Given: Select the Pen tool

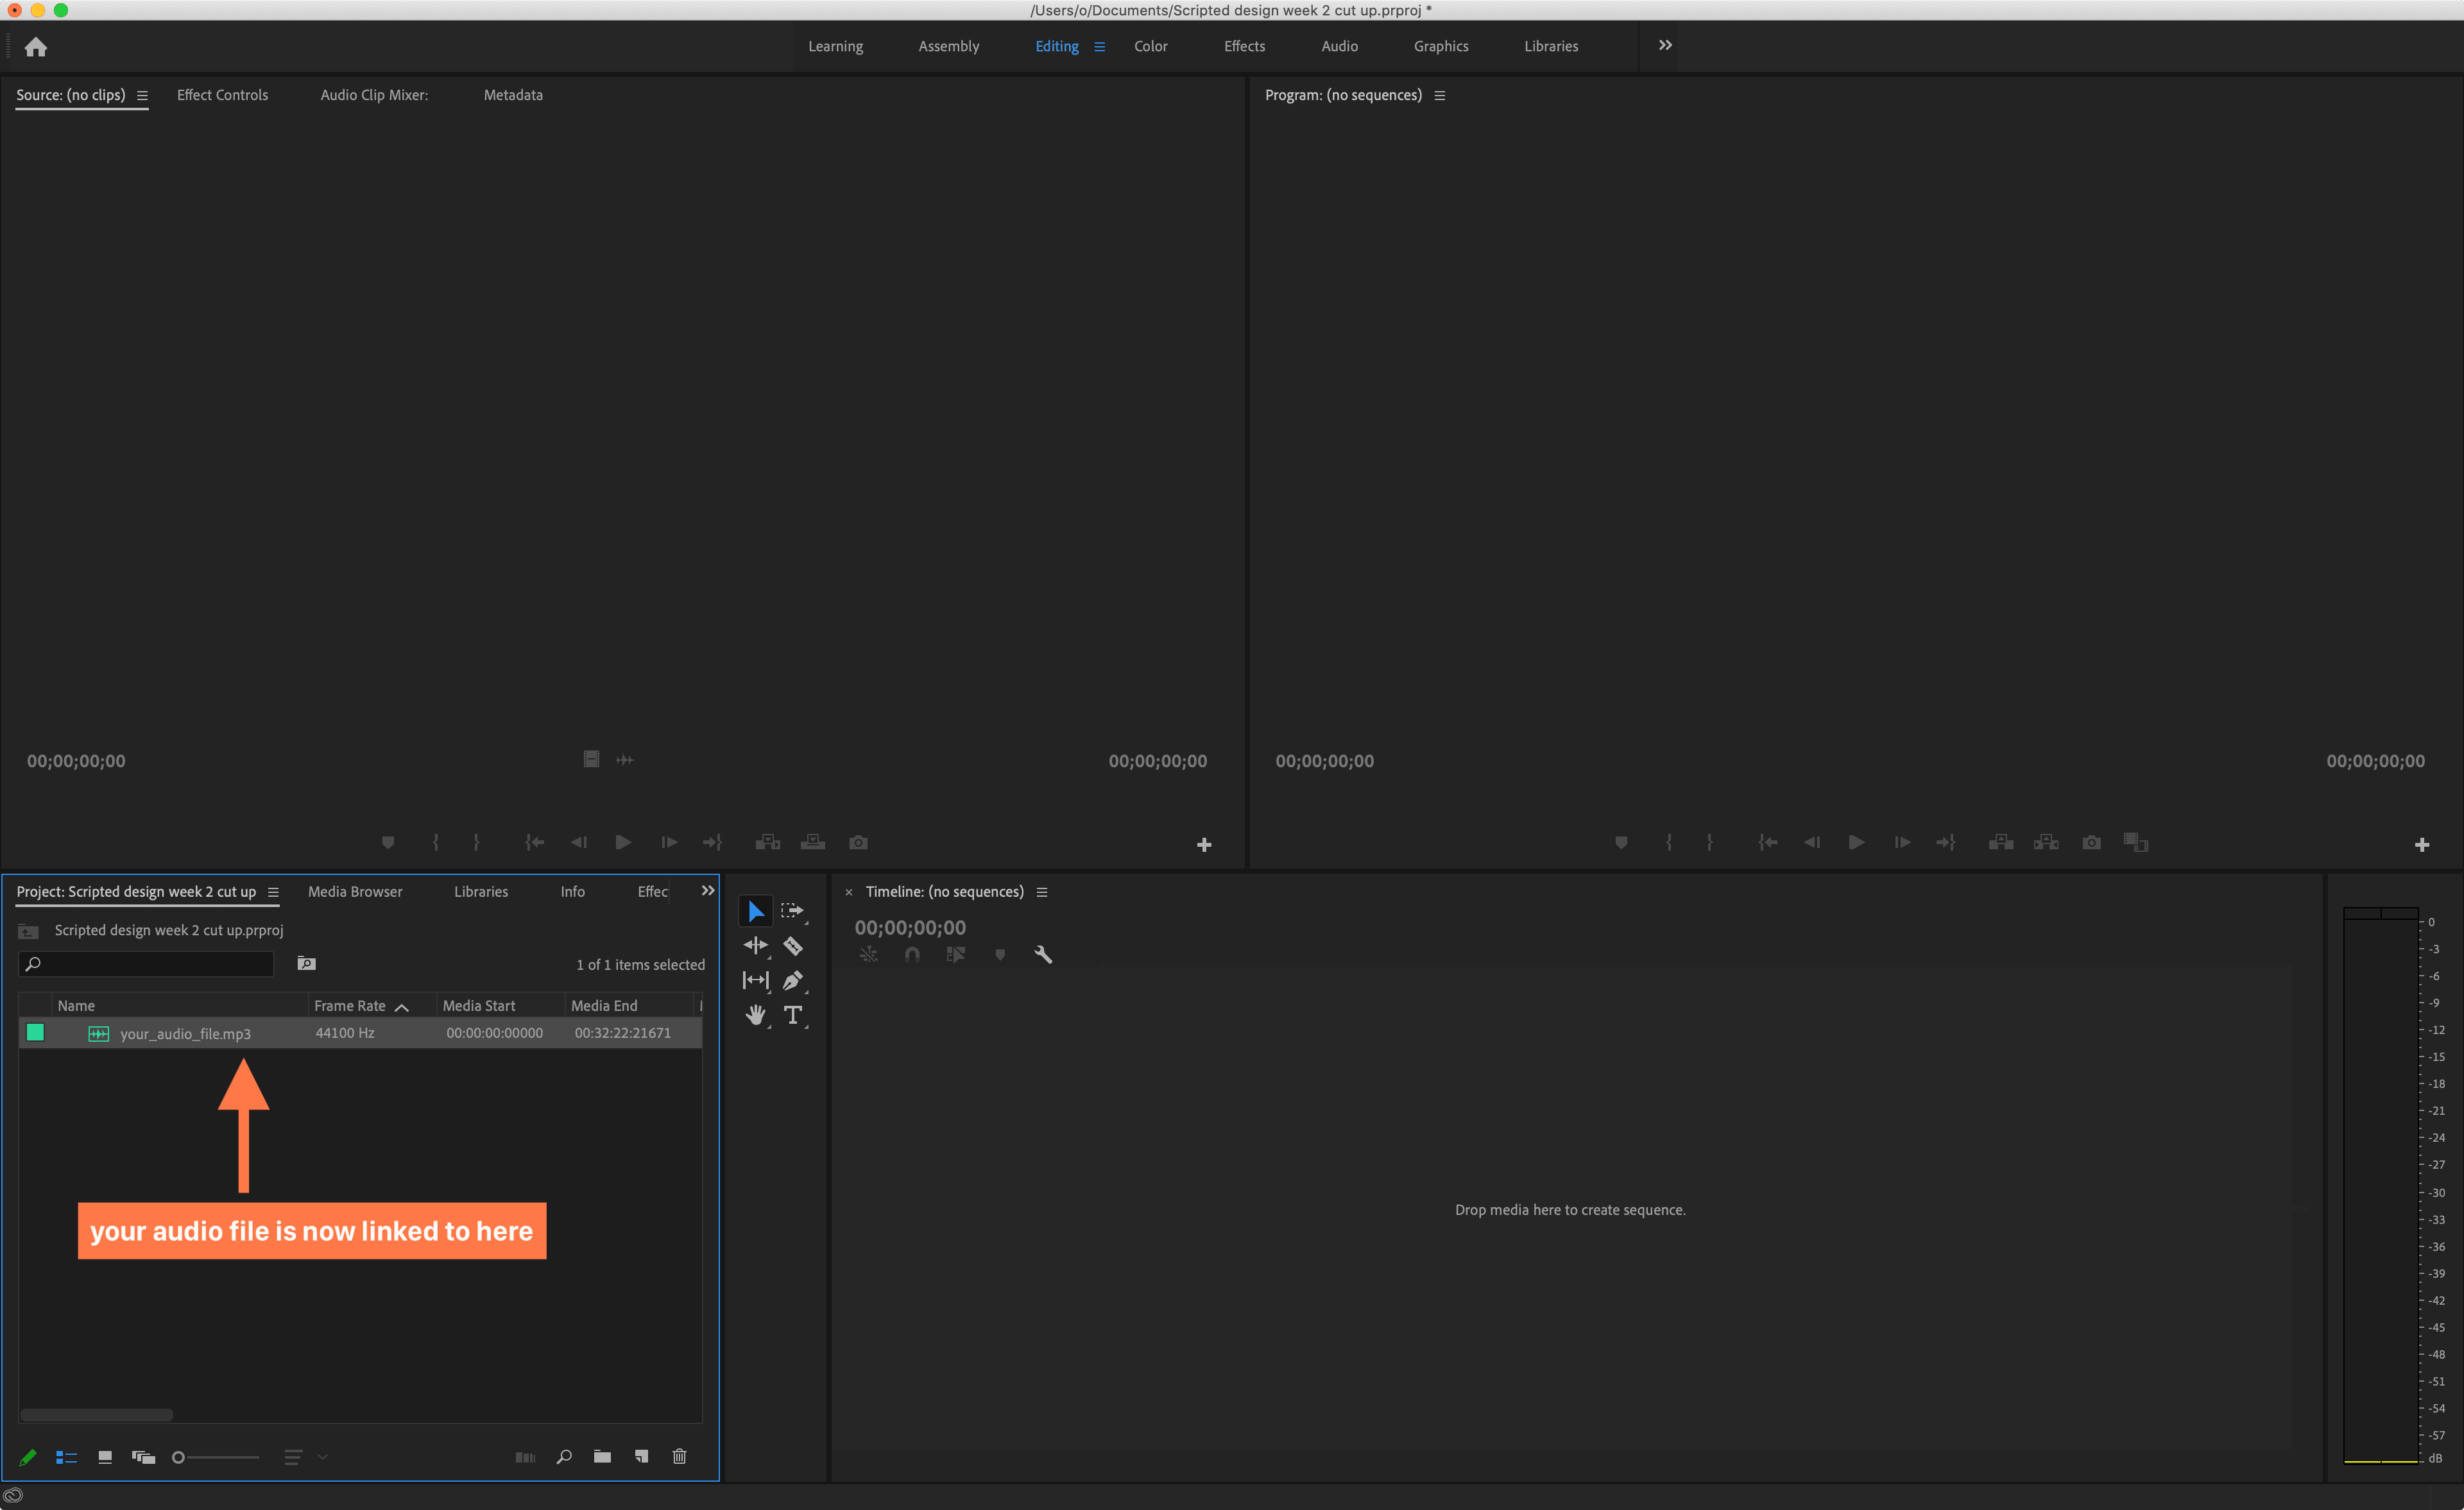Looking at the screenshot, I should point(793,980).
